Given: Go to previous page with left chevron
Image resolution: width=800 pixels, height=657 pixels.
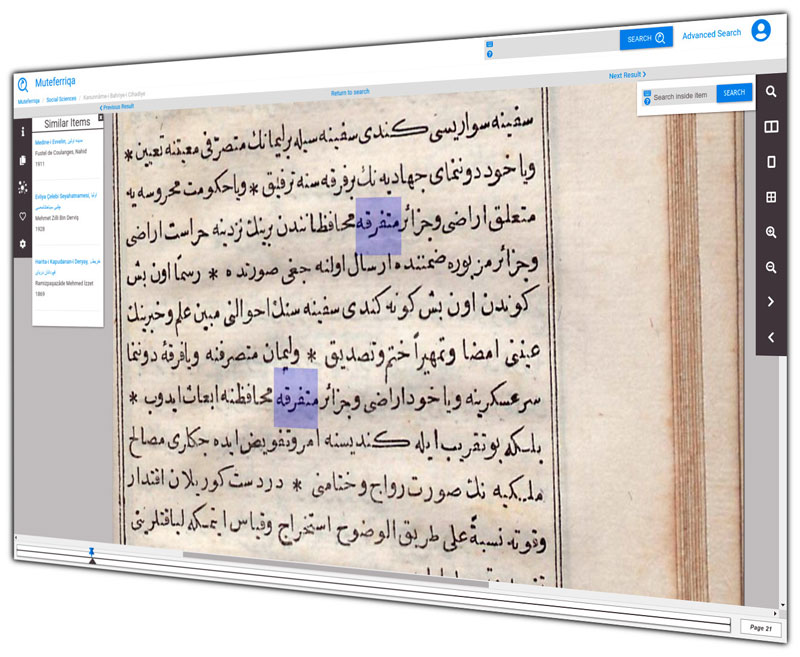Looking at the screenshot, I should [x=771, y=337].
